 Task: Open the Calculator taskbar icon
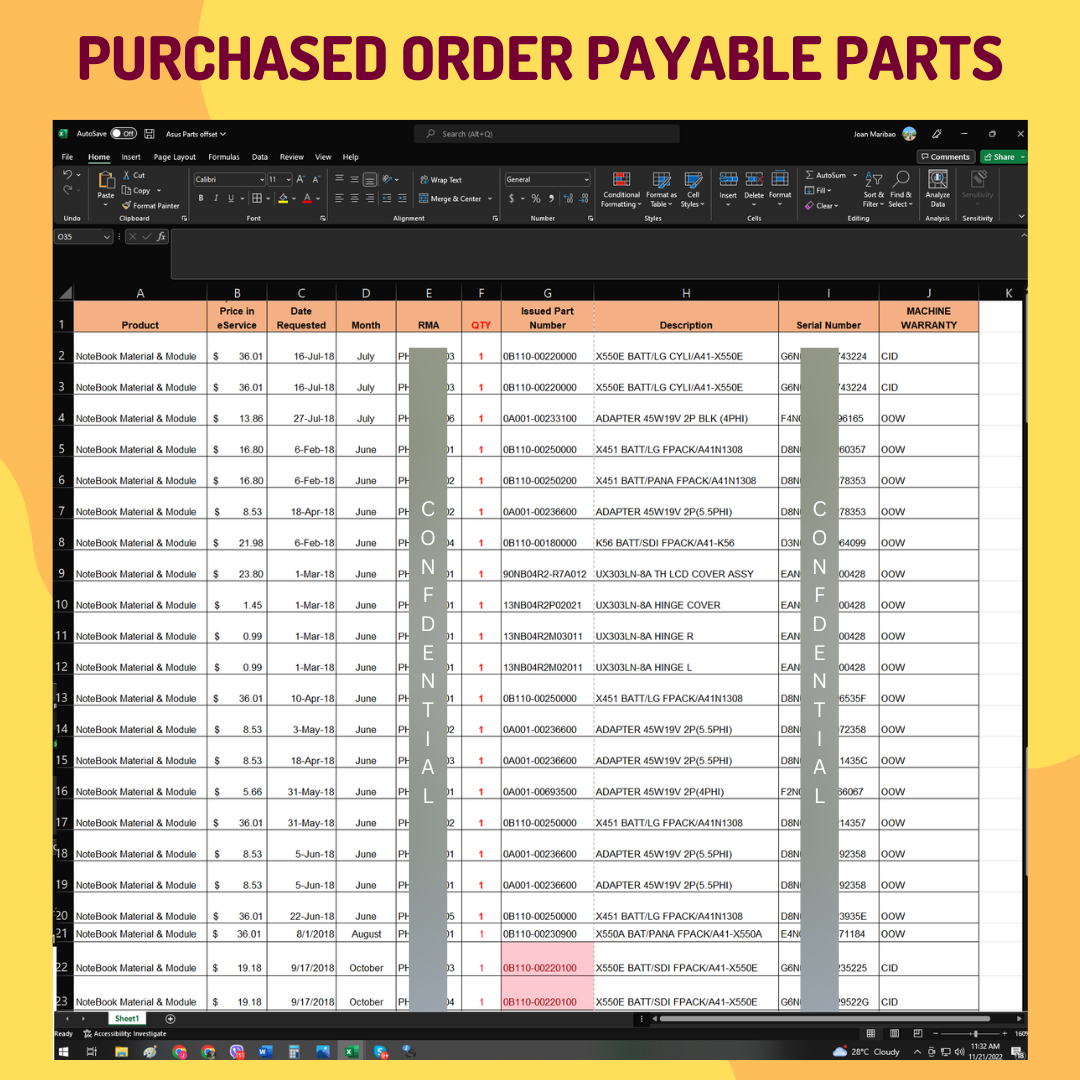[x=293, y=1052]
